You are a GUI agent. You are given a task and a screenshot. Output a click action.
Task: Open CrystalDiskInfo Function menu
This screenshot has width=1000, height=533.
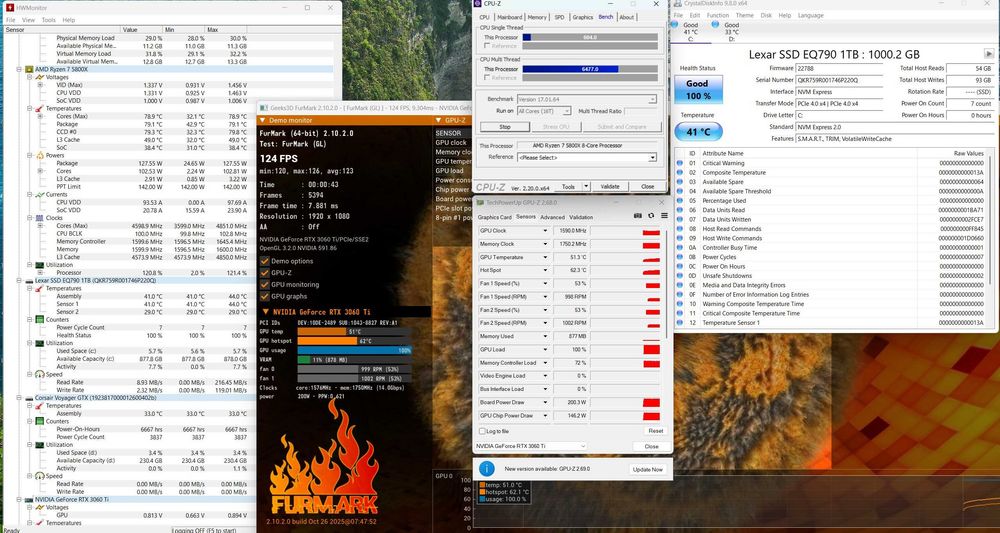718,15
